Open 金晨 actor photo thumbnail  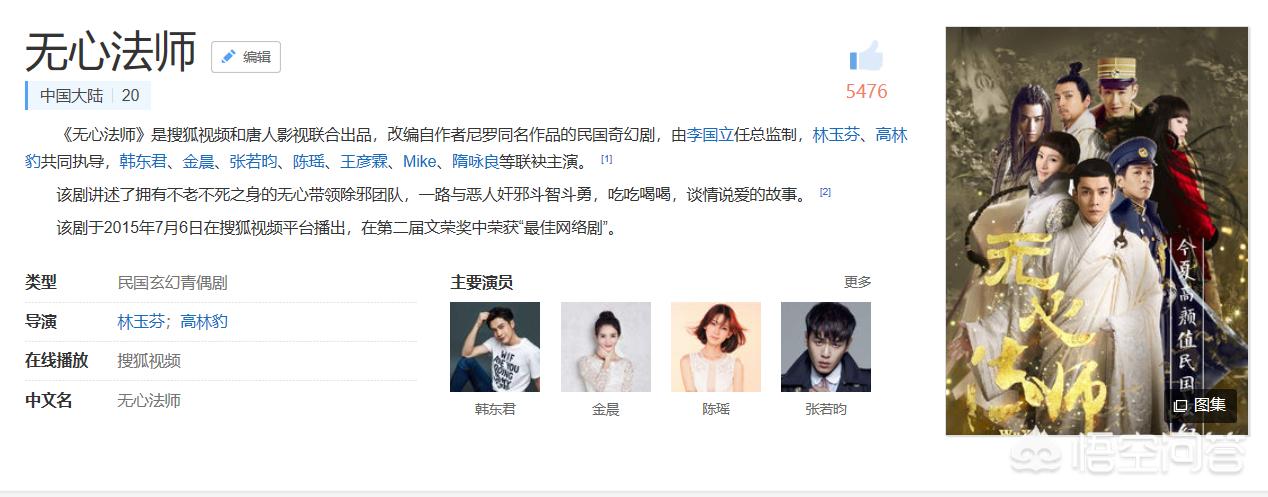point(605,347)
